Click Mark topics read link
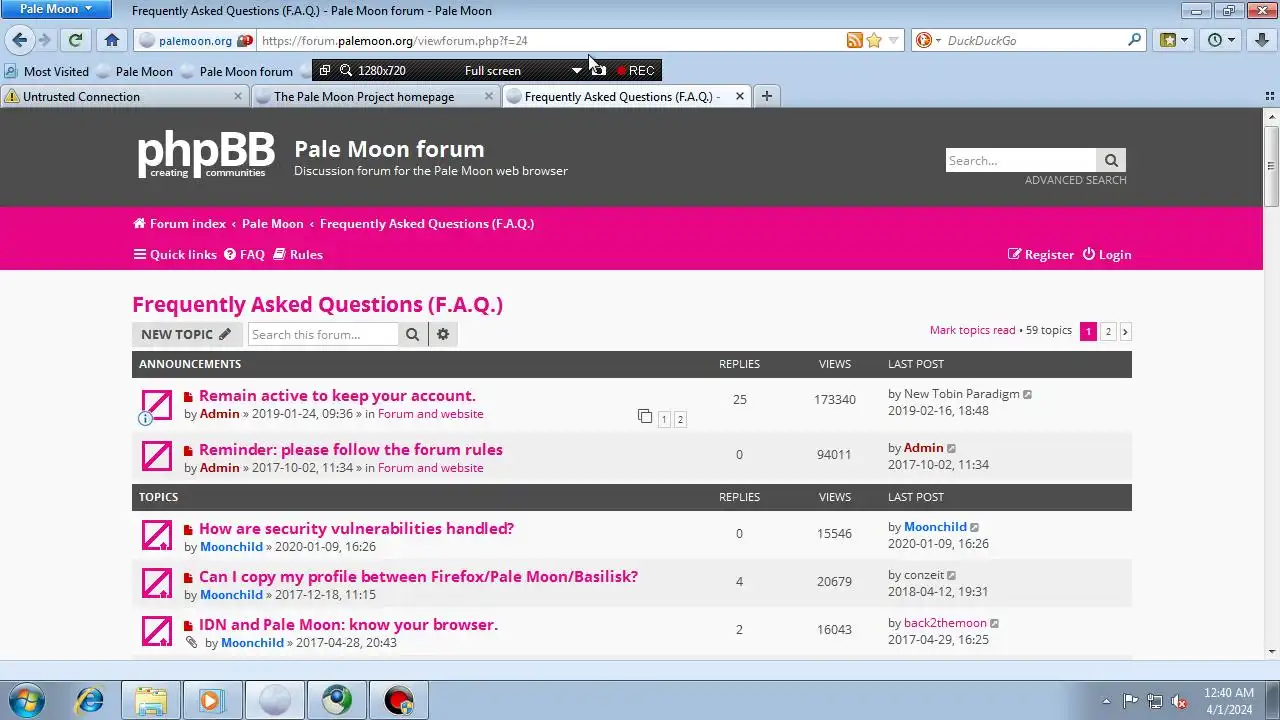The height and width of the screenshot is (720, 1280). [972, 330]
